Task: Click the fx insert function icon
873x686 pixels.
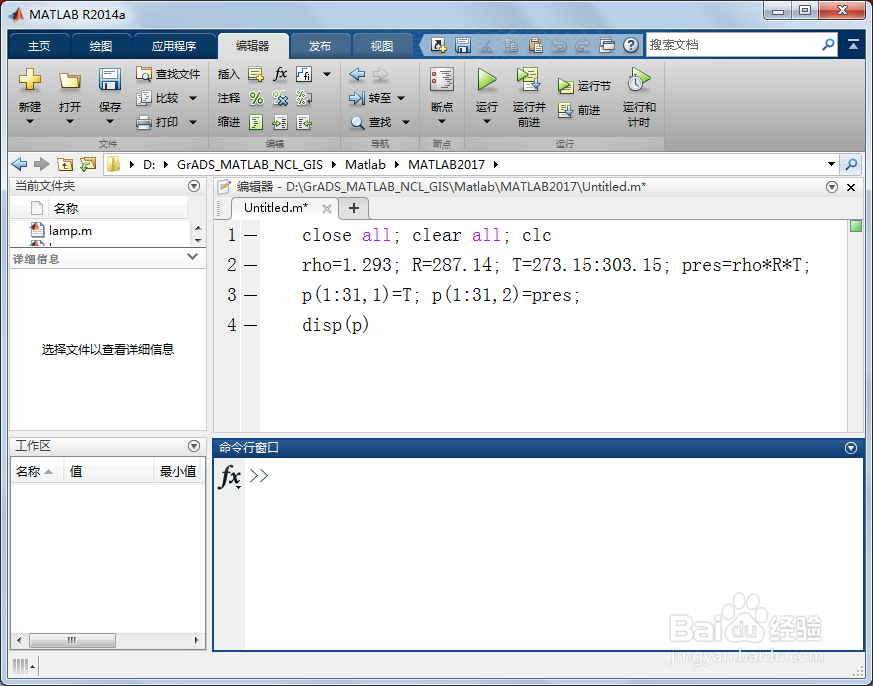Action: click(x=280, y=74)
